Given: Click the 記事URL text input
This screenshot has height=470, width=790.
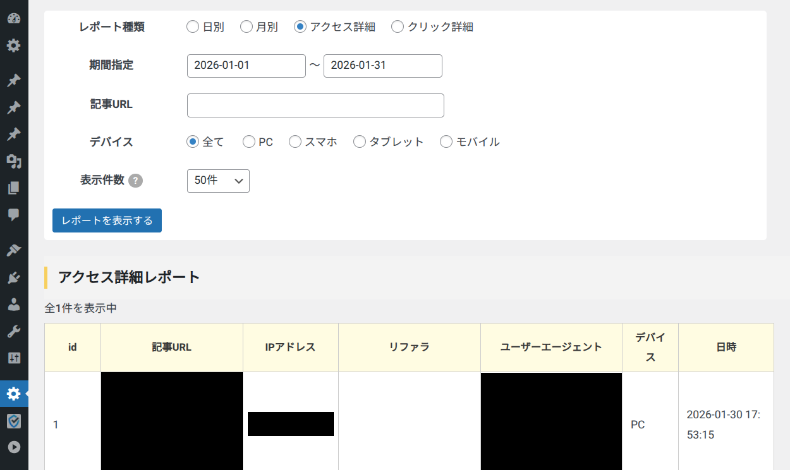Looking at the screenshot, I should (x=315, y=105).
